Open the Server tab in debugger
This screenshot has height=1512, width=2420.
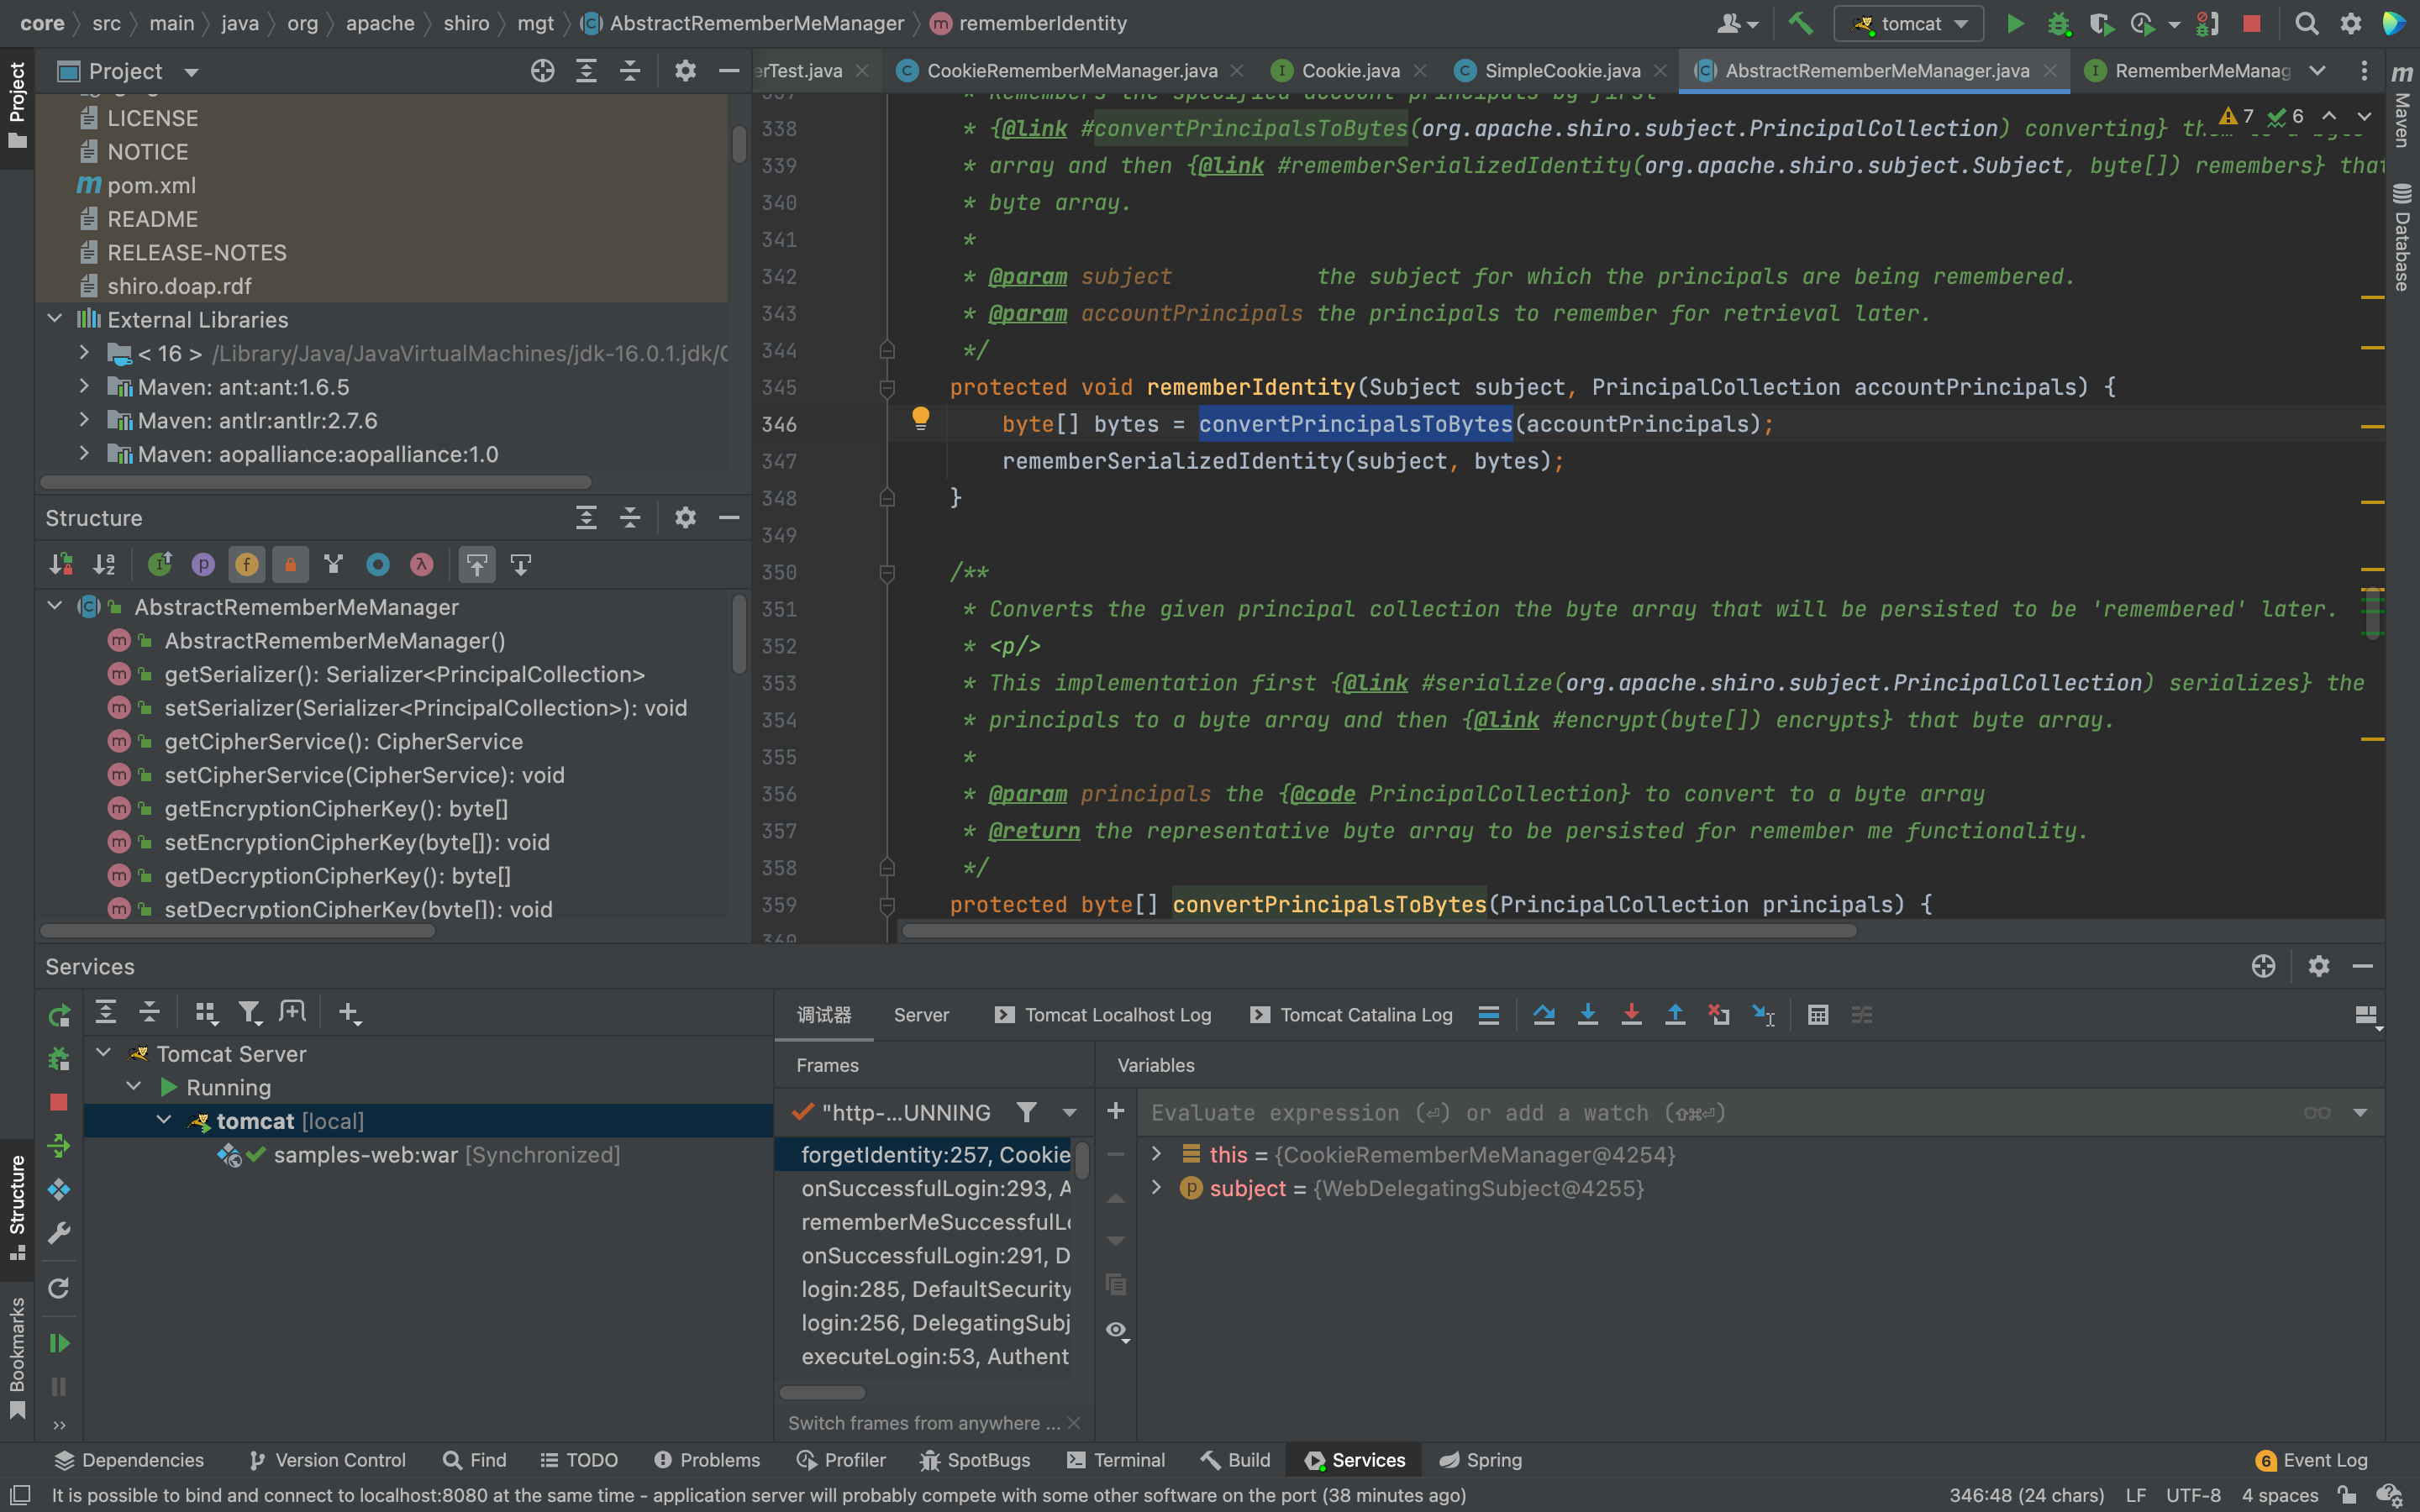coord(921,1015)
